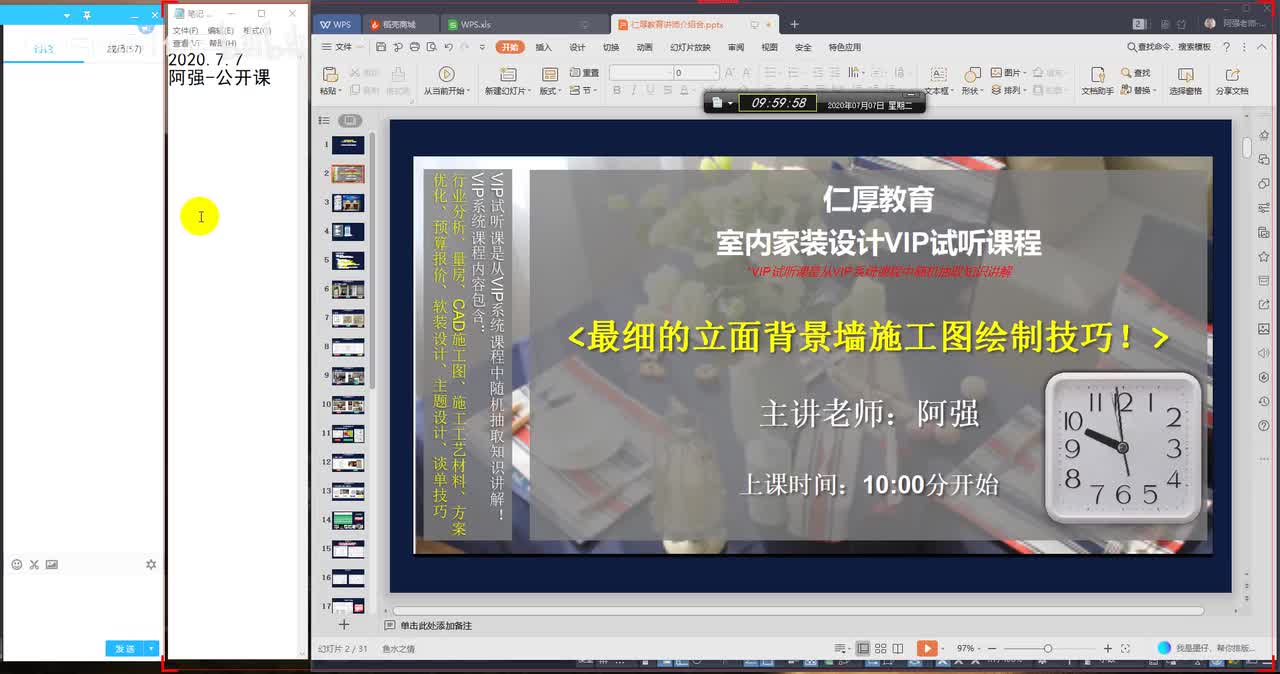This screenshot has width=1280, height=674.
Task: Click the zoom slider handle
Action: (1047, 648)
